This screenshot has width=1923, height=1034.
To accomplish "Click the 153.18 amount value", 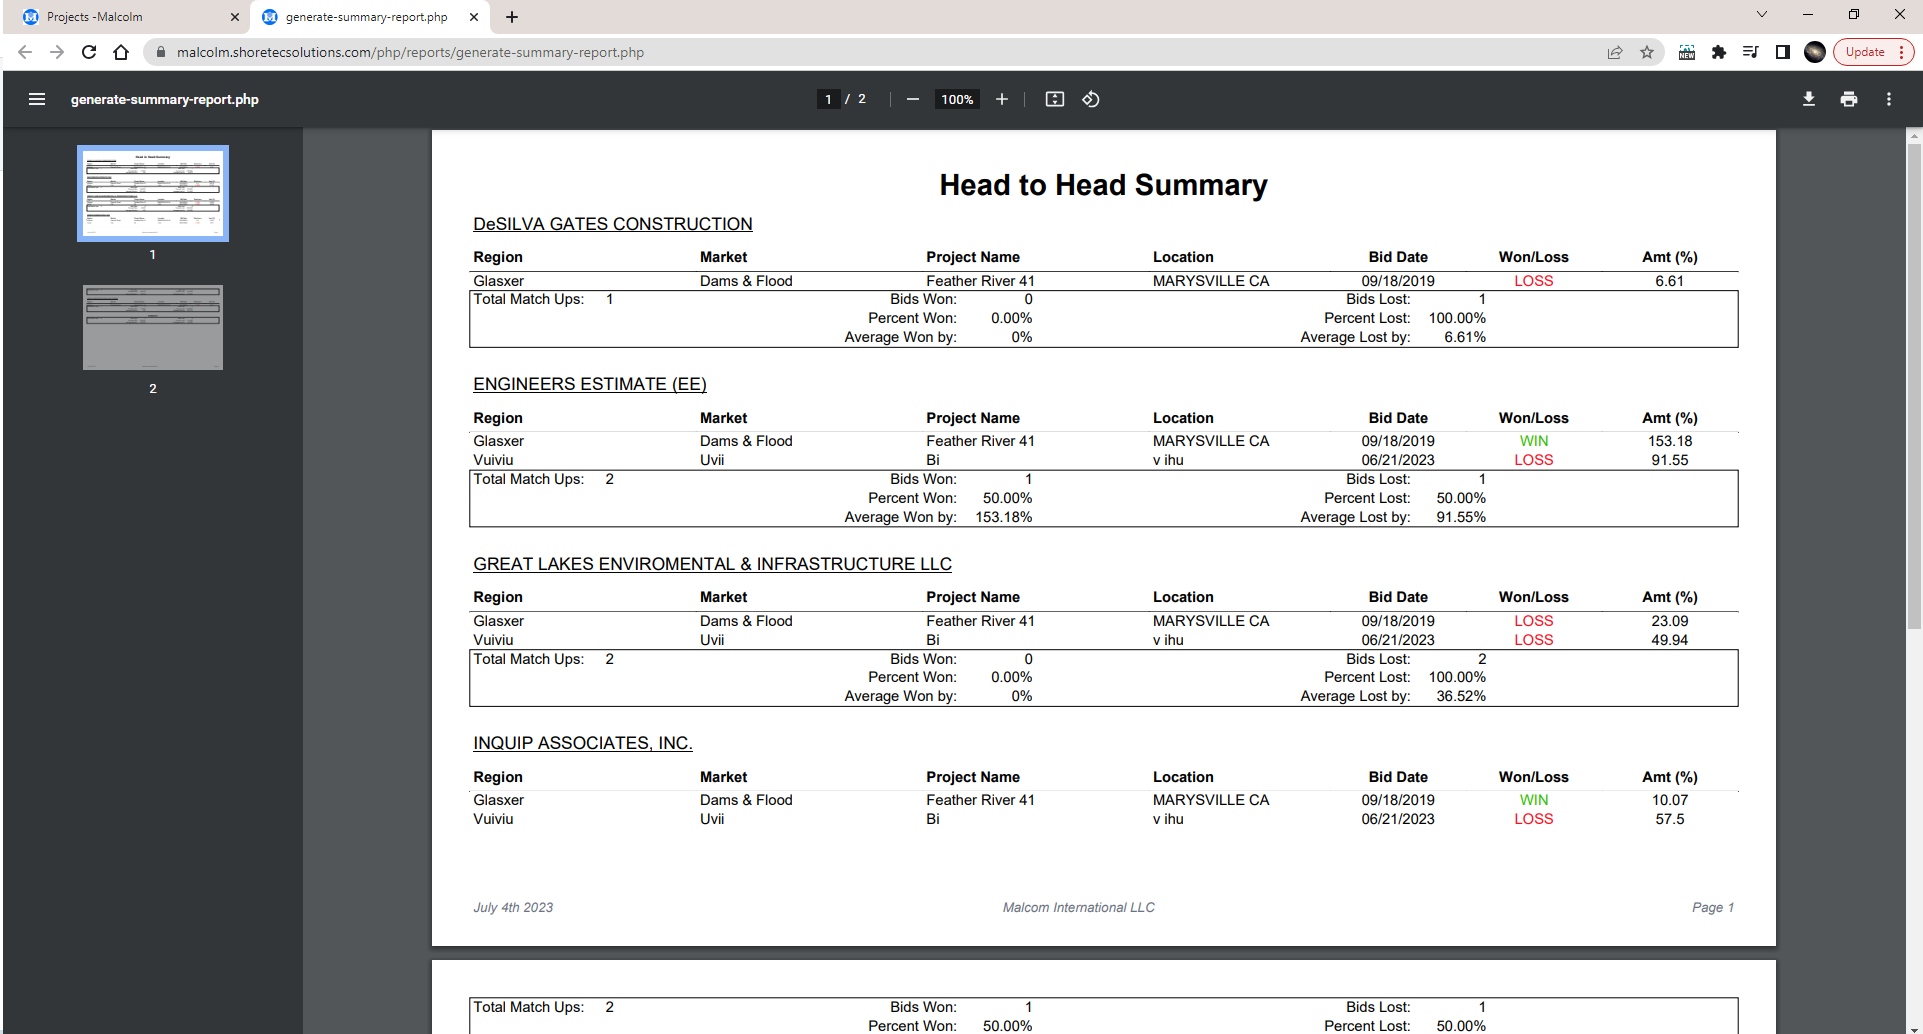I will (1669, 441).
